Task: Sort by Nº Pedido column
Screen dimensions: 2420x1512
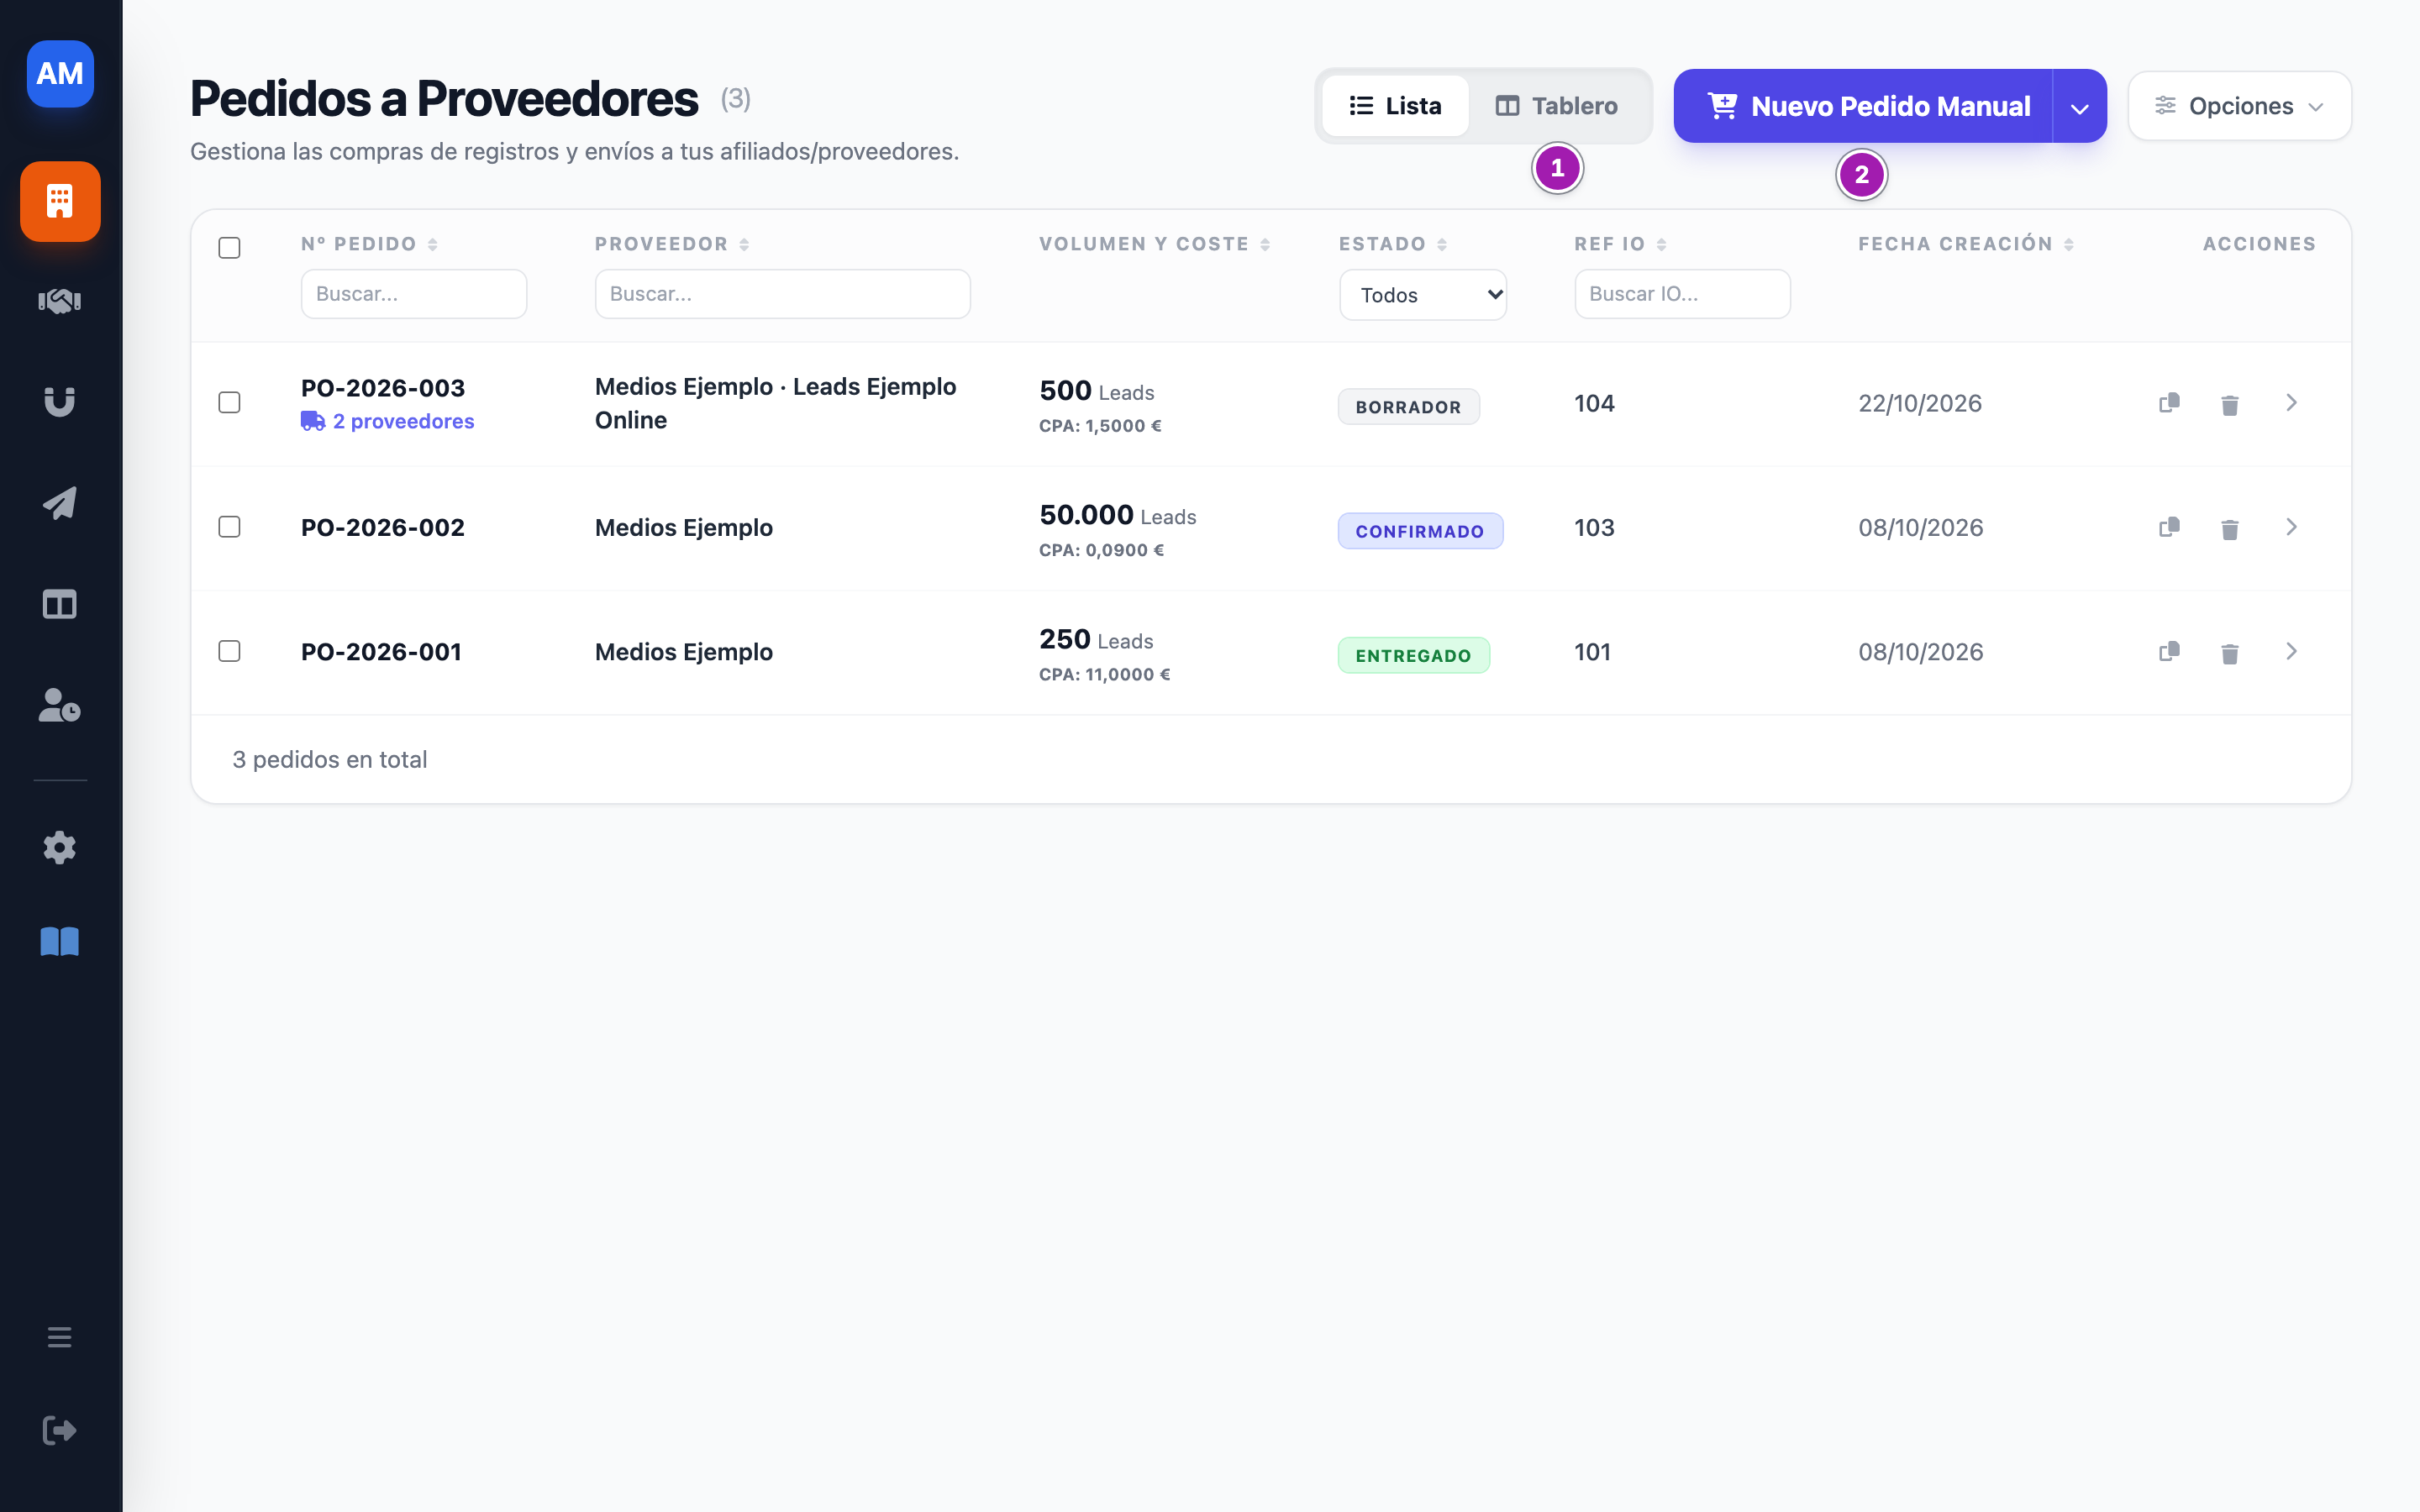Action: pyautogui.click(x=369, y=244)
